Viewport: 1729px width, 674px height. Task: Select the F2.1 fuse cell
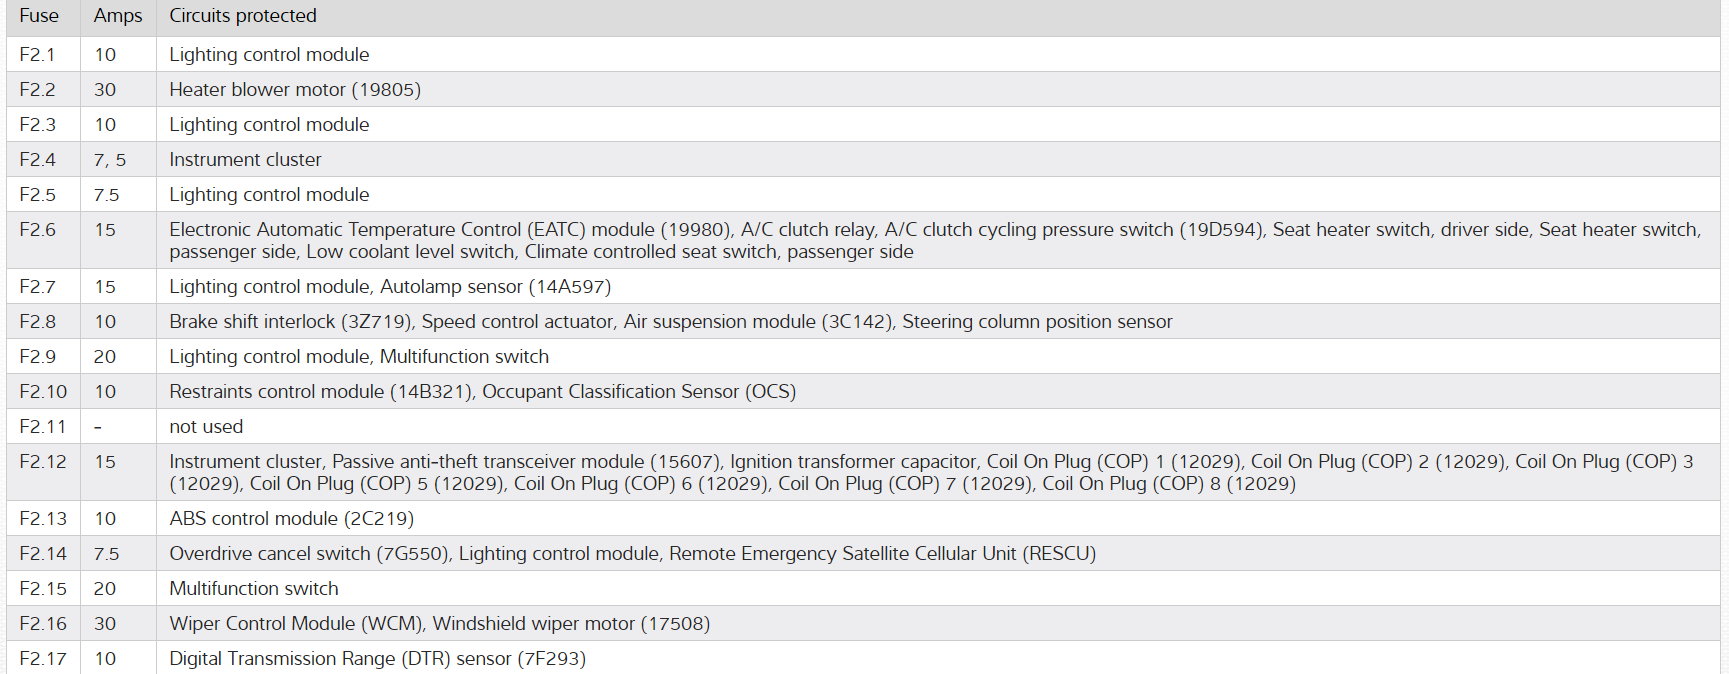click(38, 55)
